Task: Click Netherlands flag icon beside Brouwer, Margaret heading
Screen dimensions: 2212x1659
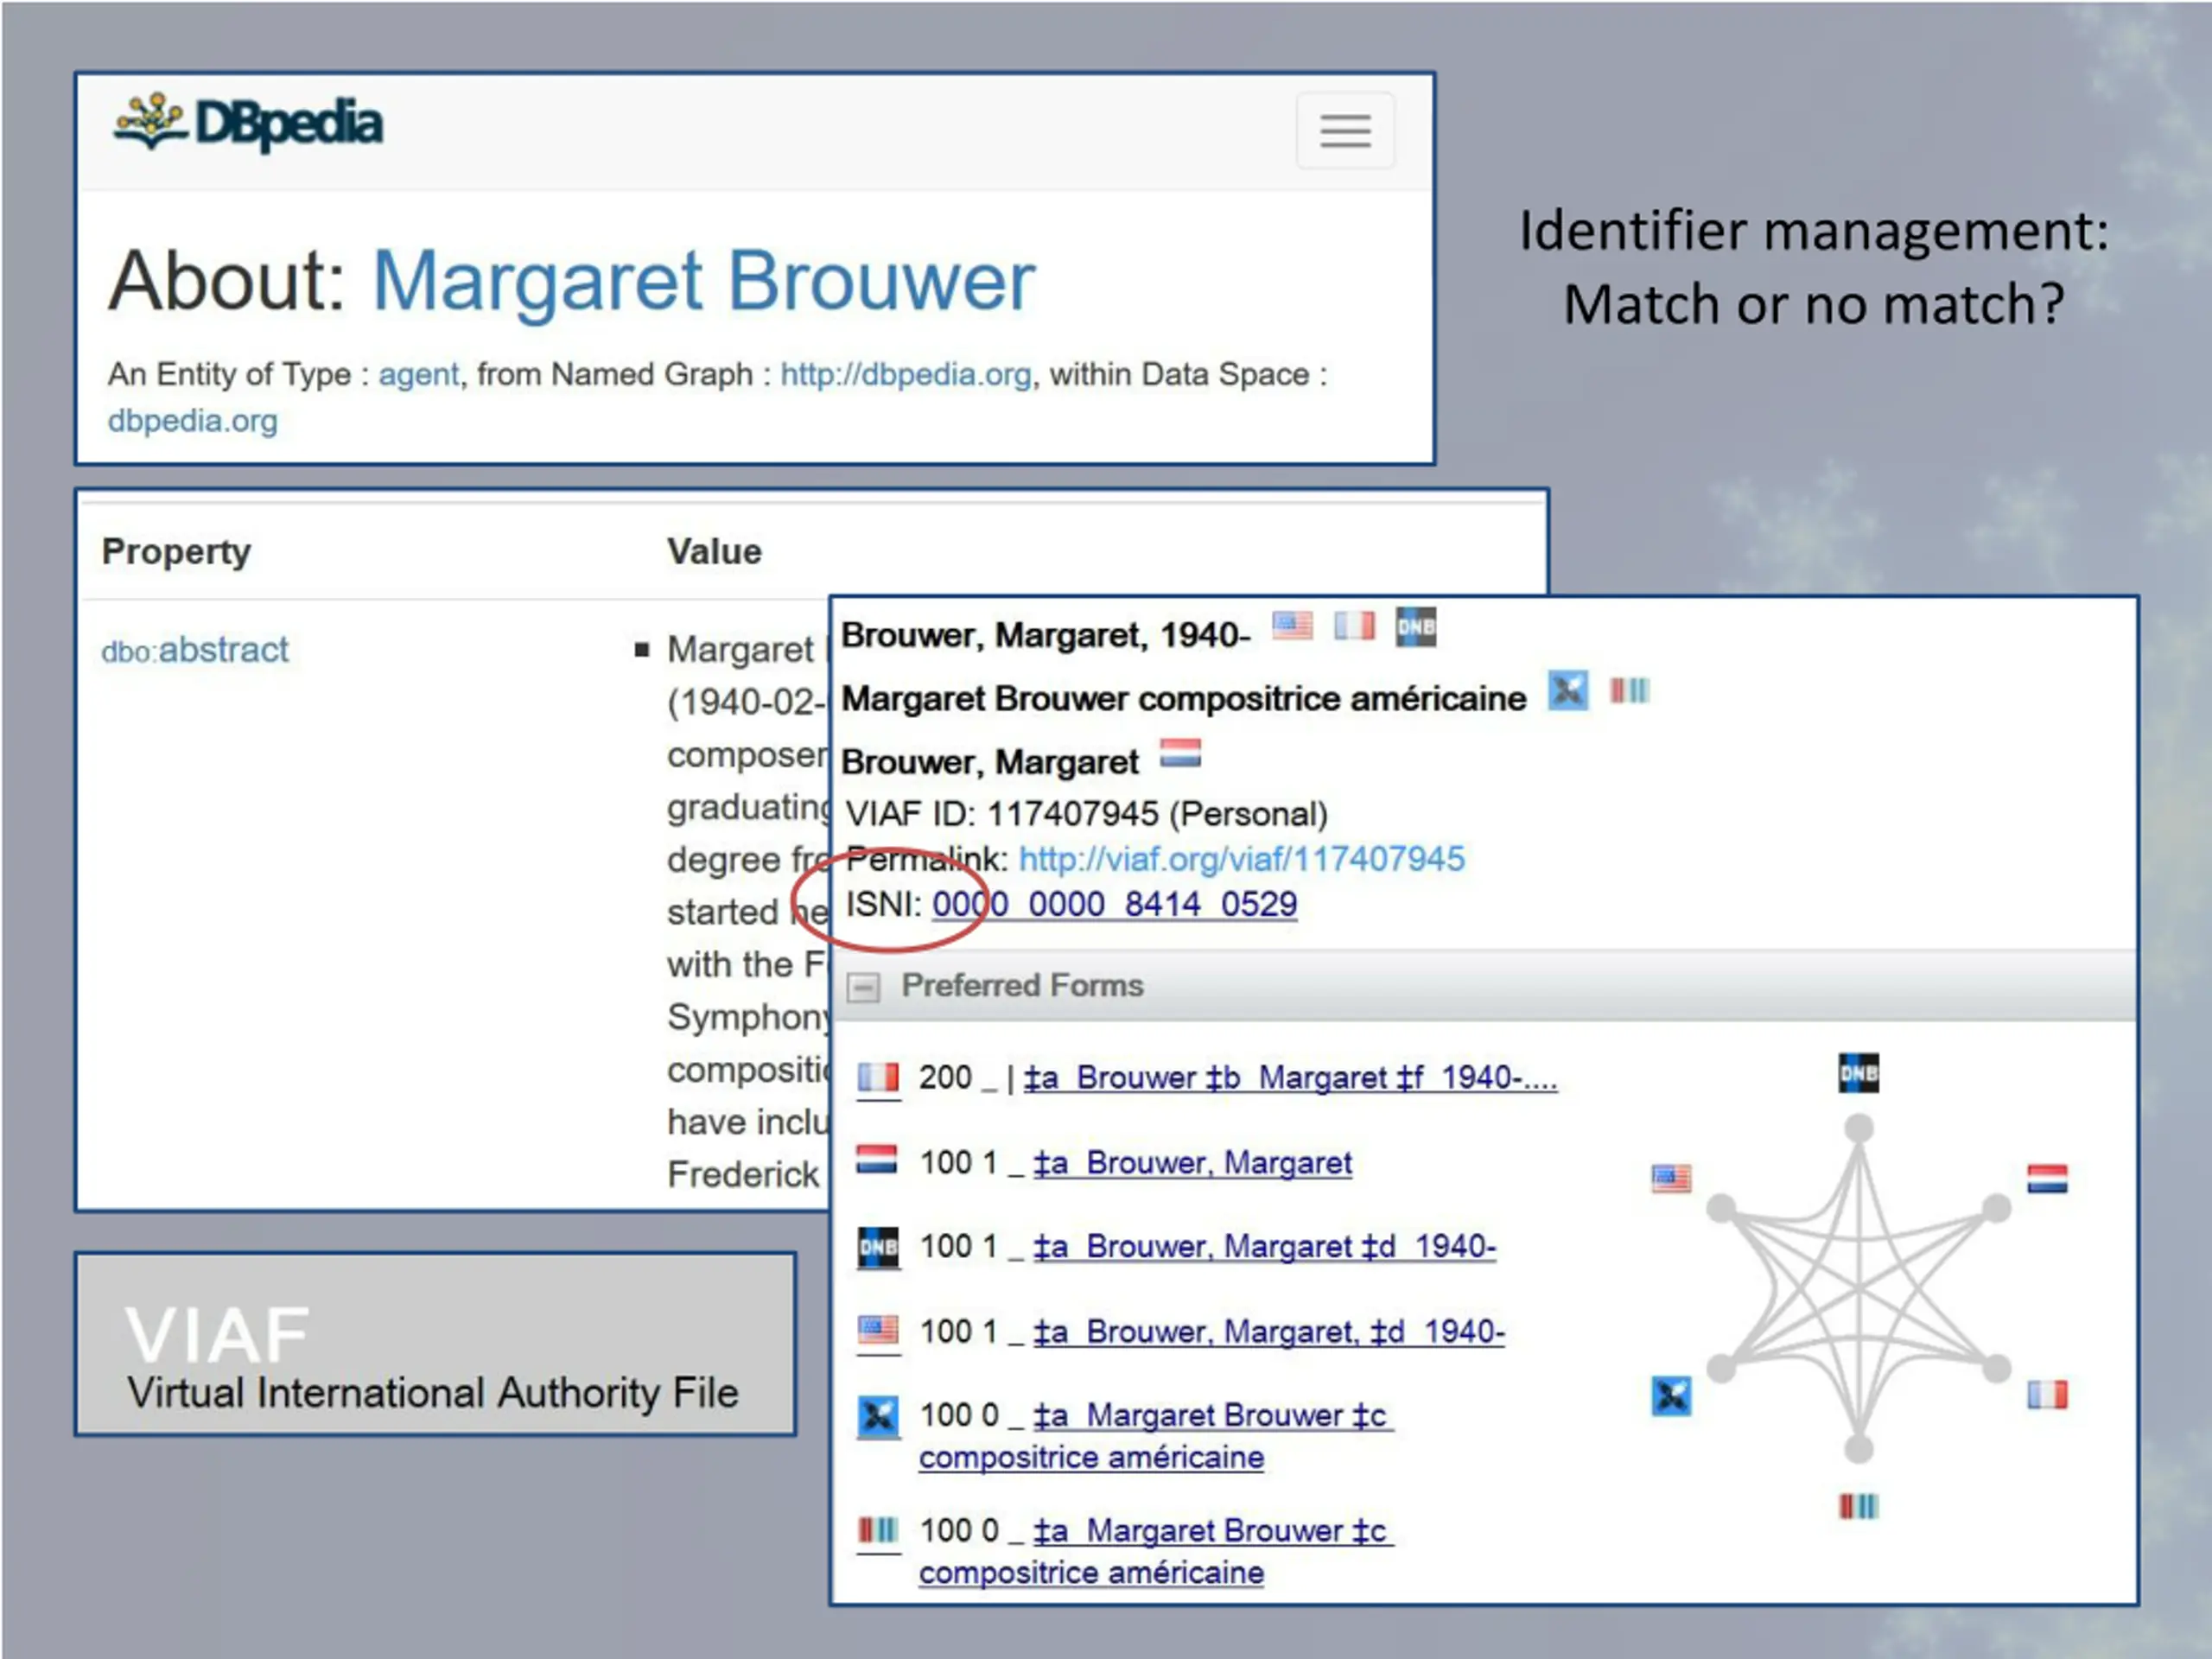Action: pos(1180,753)
